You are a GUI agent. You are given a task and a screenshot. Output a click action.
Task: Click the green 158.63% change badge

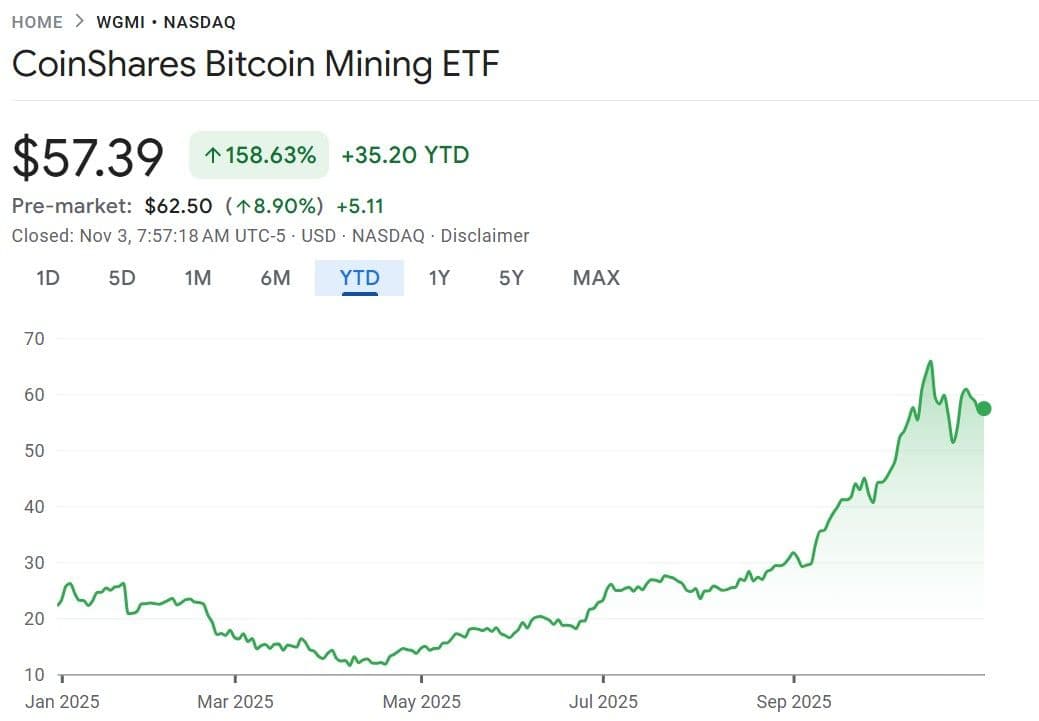(x=259, y=155)
